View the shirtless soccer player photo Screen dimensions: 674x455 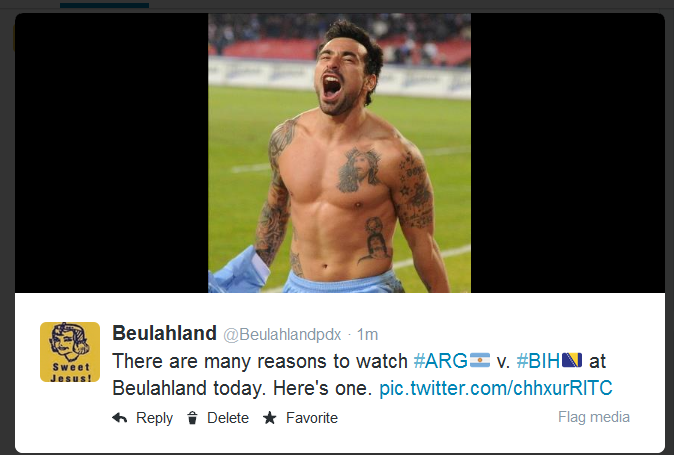pos(340,153)
